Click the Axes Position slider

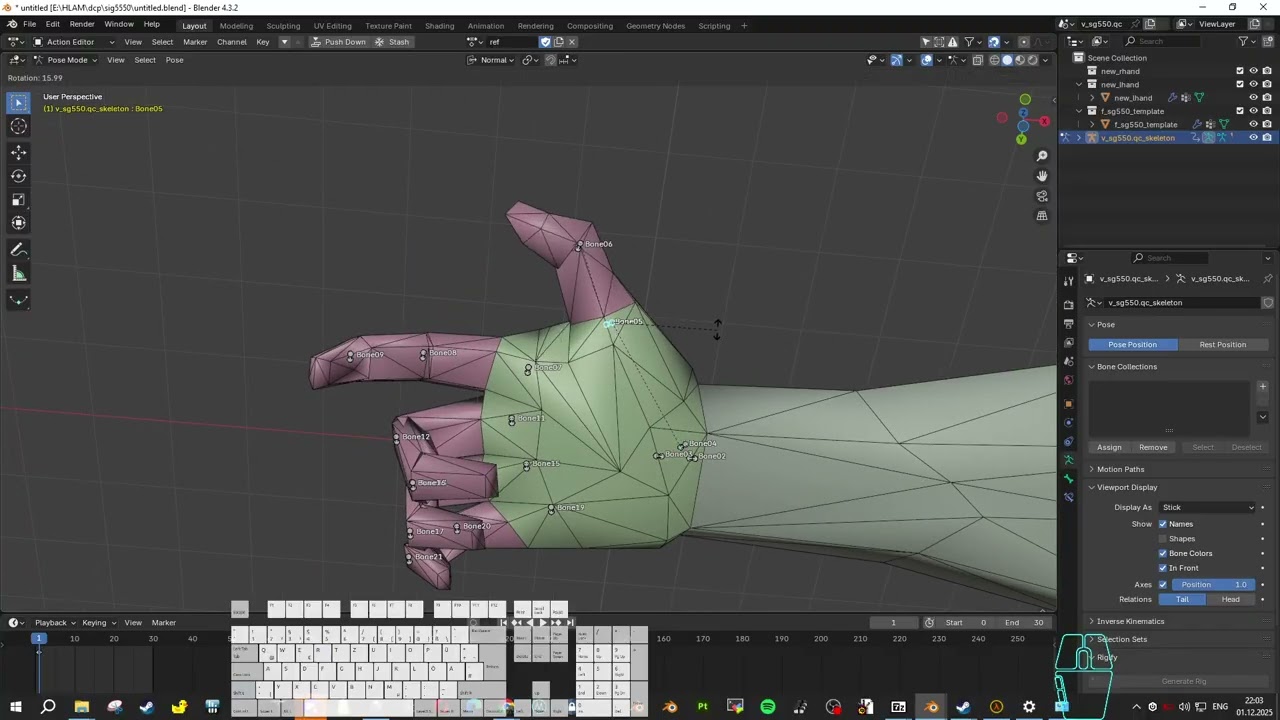click(x=1214, y=585)
